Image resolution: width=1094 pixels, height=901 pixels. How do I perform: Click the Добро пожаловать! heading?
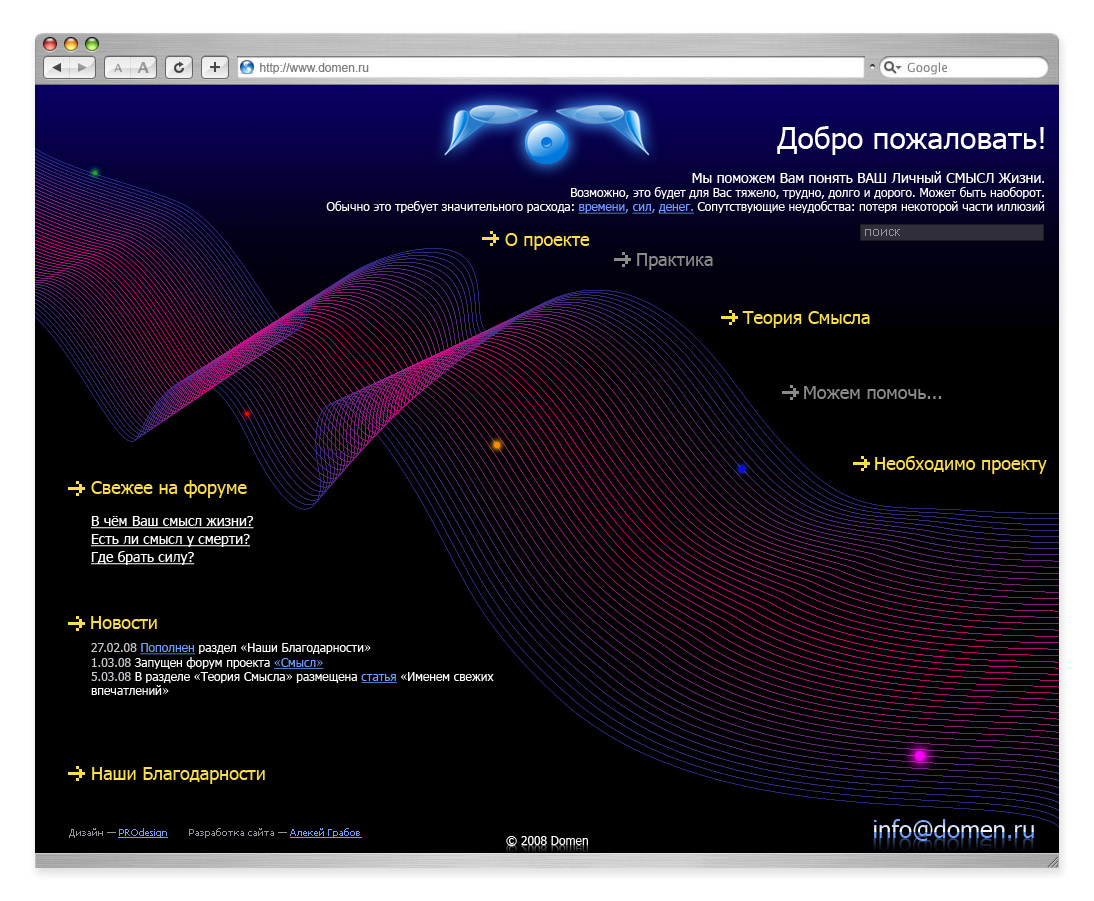pyautogui.click(x=911, y=139)
